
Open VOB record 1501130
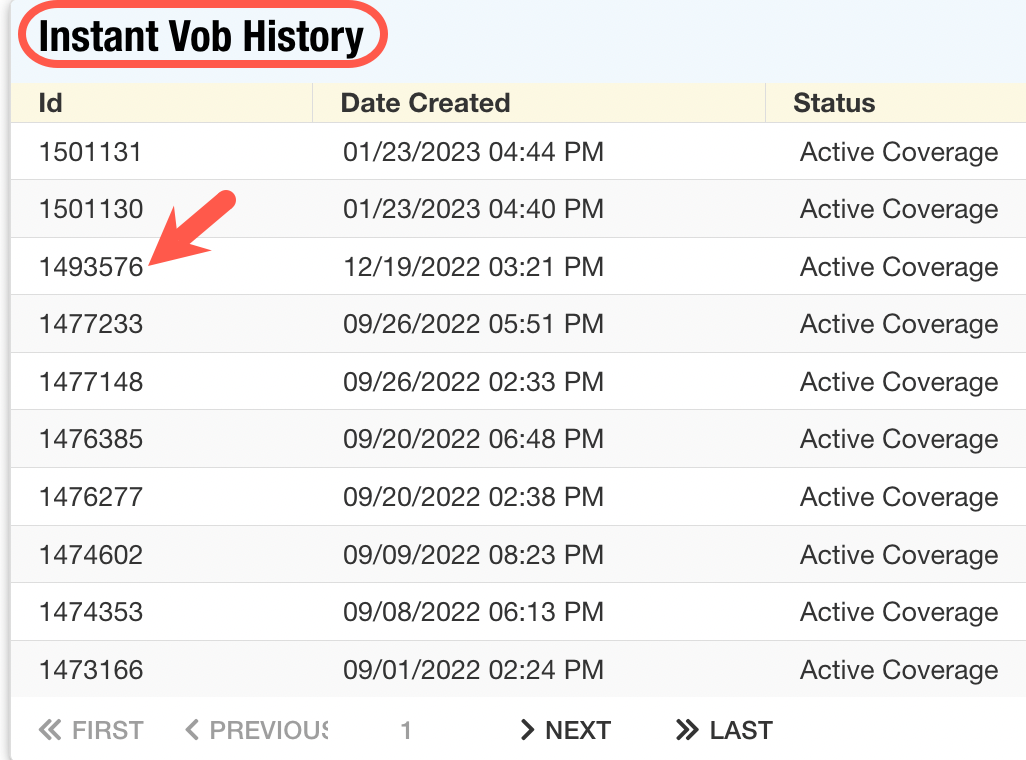tap(91, 210)
